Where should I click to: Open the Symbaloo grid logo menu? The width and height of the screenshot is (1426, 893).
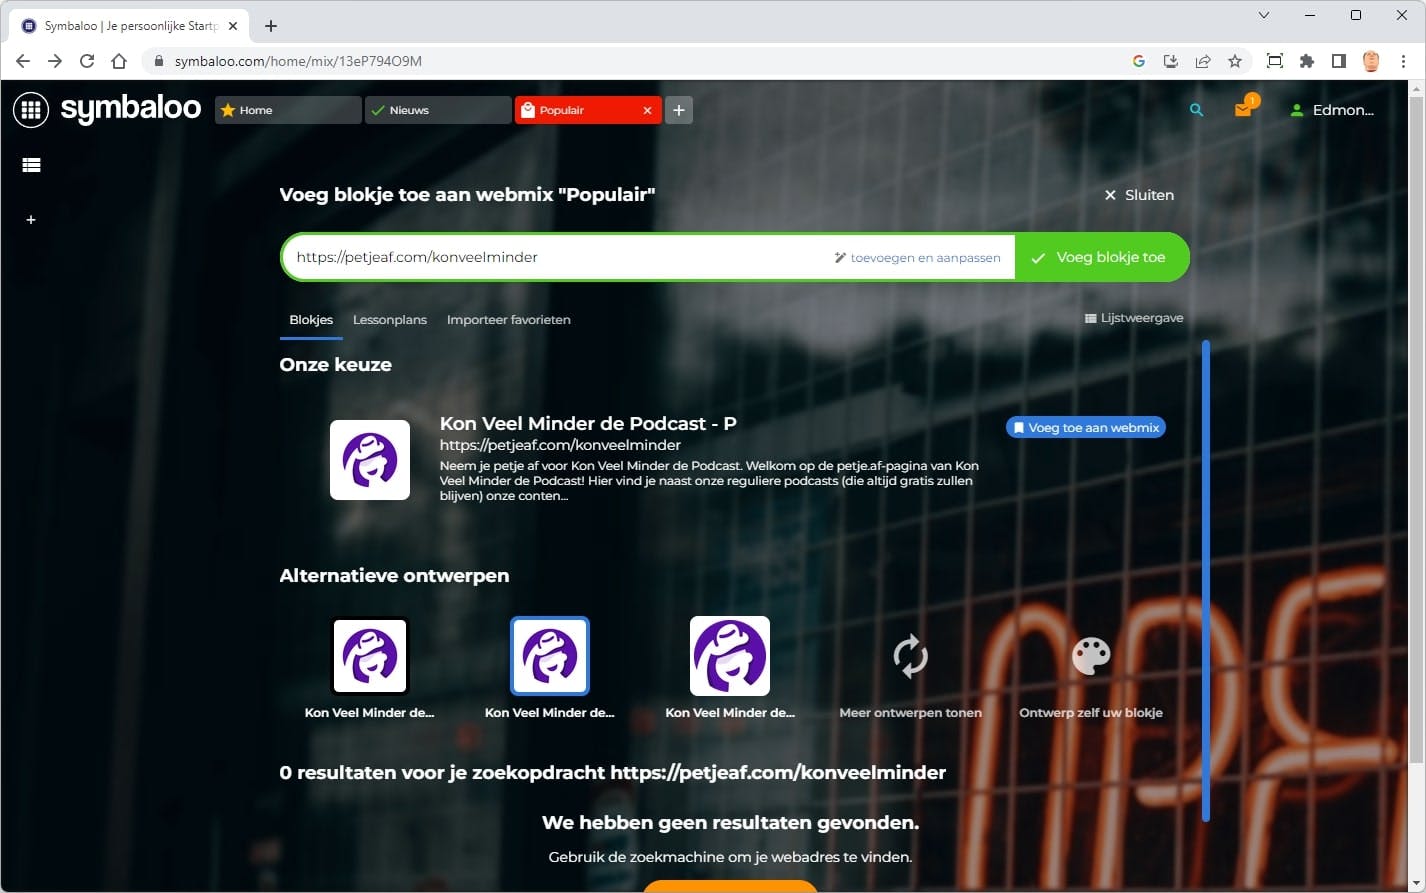point(31,109)
